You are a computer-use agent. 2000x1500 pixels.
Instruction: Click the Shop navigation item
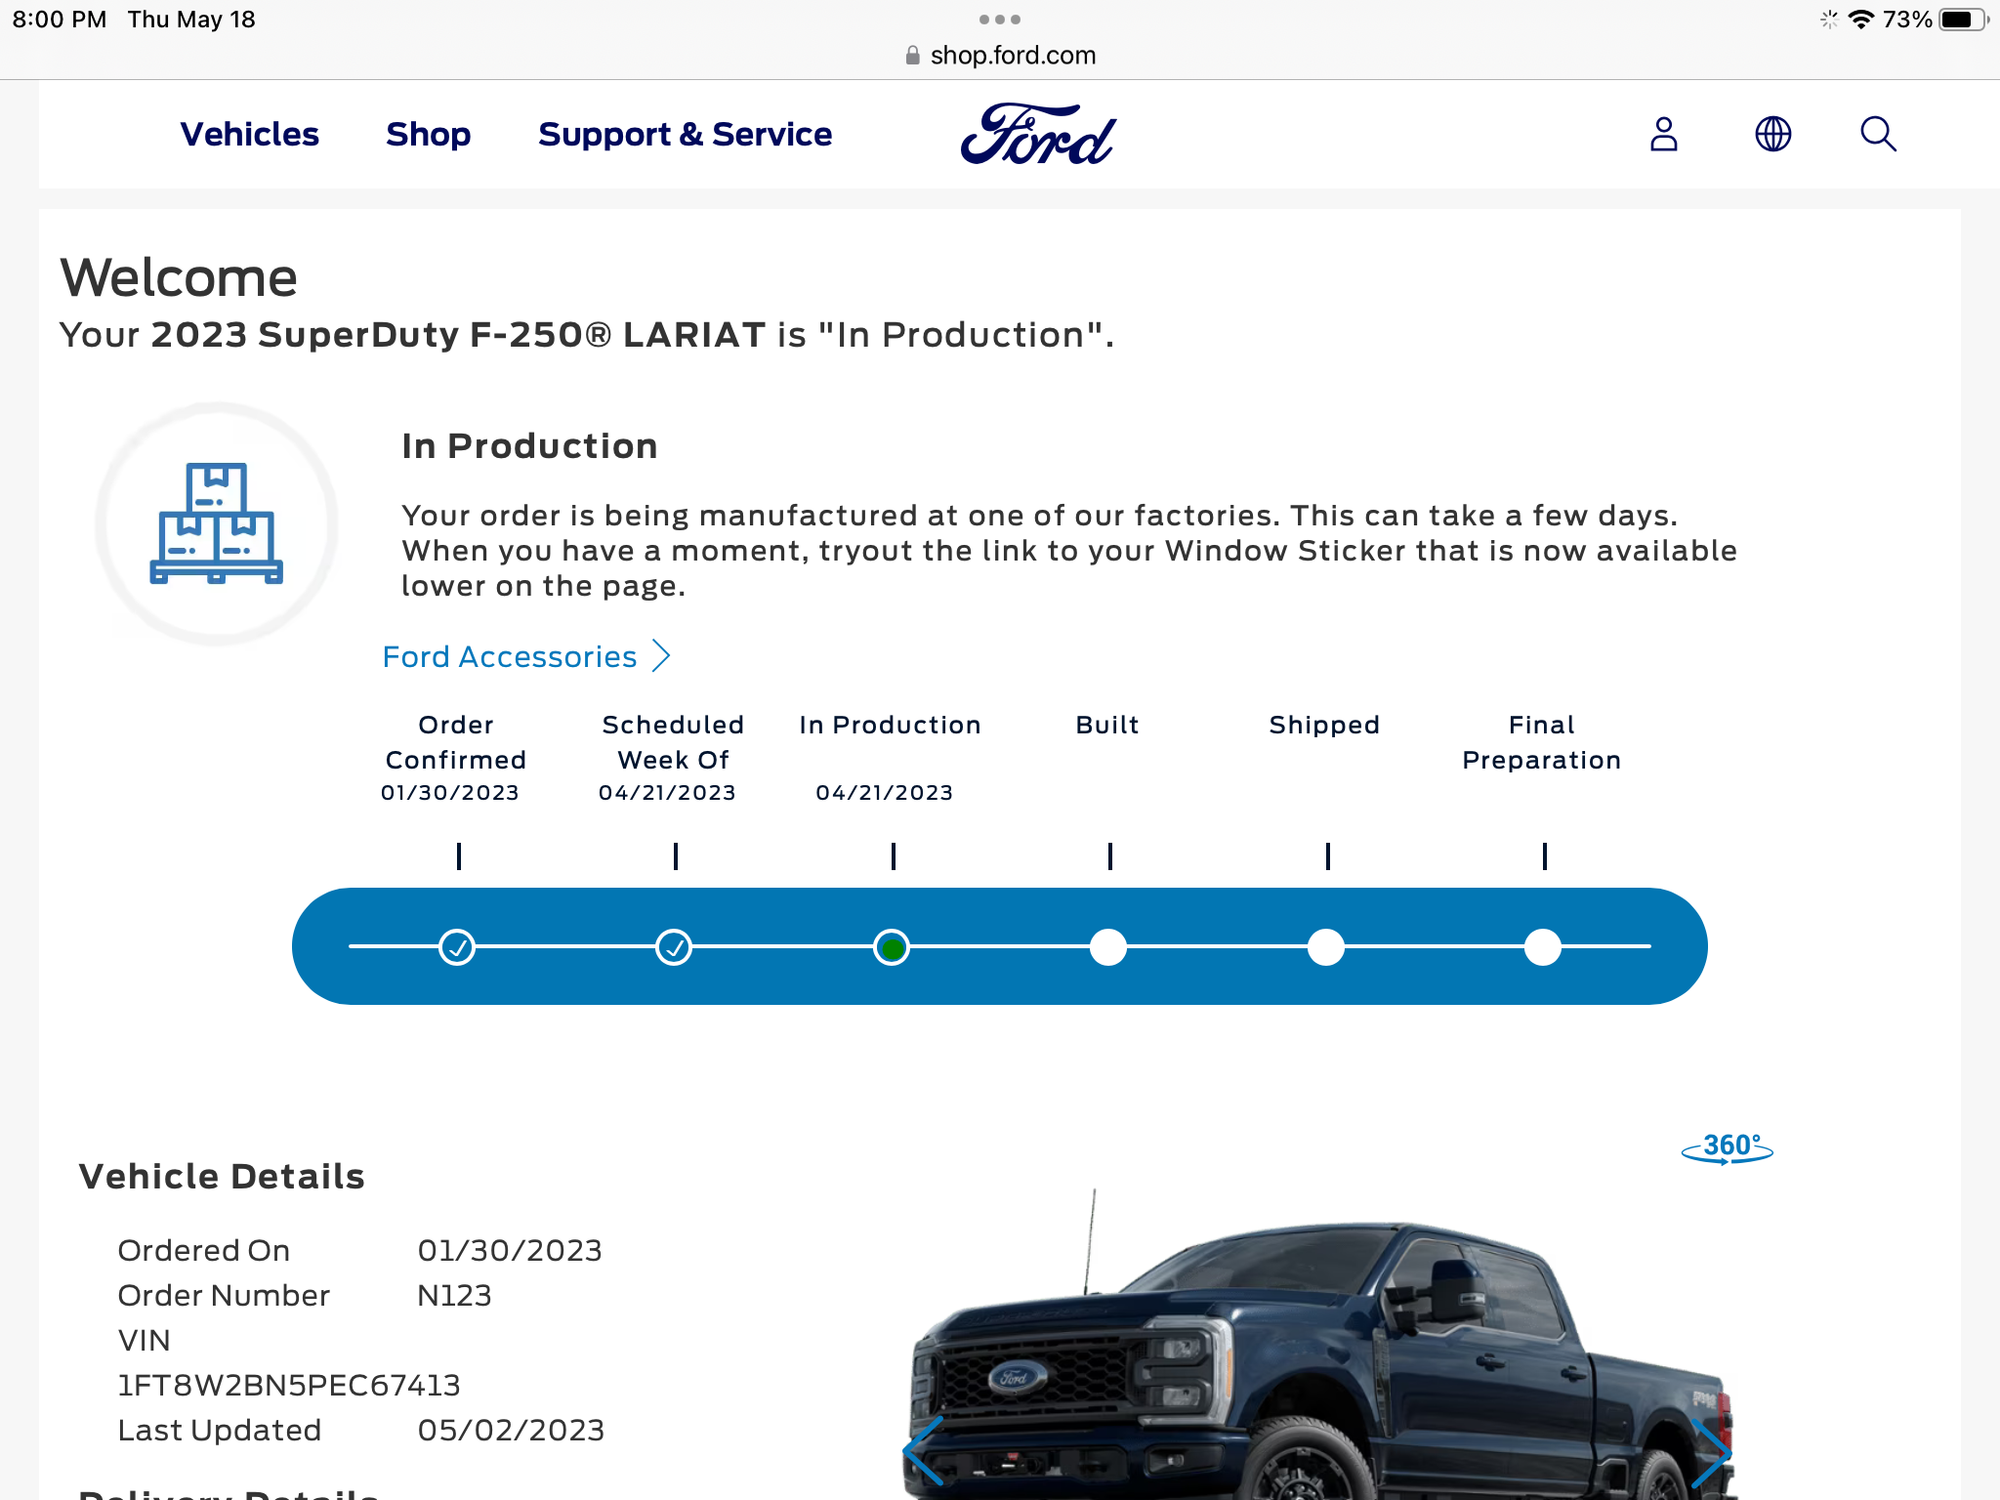(429, 134)
